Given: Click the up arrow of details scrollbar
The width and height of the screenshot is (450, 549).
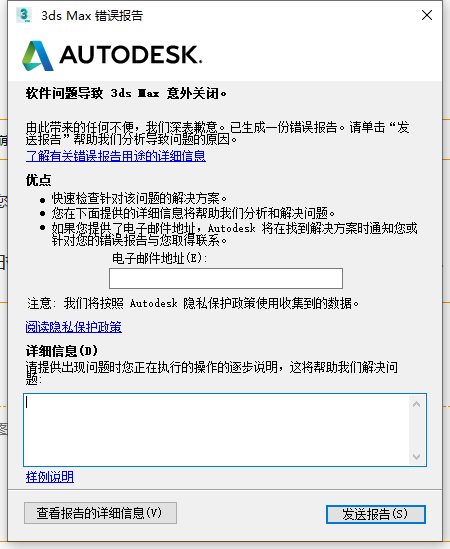Looking at the screenshot, I should pyautogui.click(x=416, y=404).
